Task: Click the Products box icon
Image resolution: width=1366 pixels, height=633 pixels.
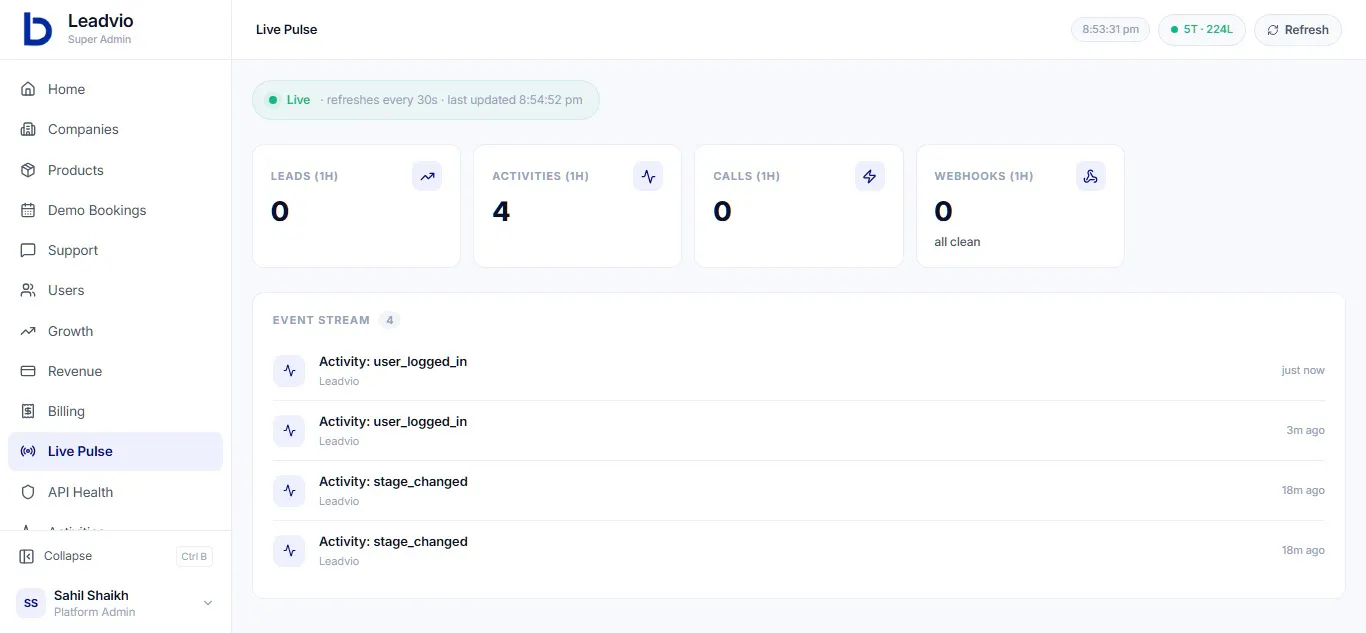Action: 28,170
